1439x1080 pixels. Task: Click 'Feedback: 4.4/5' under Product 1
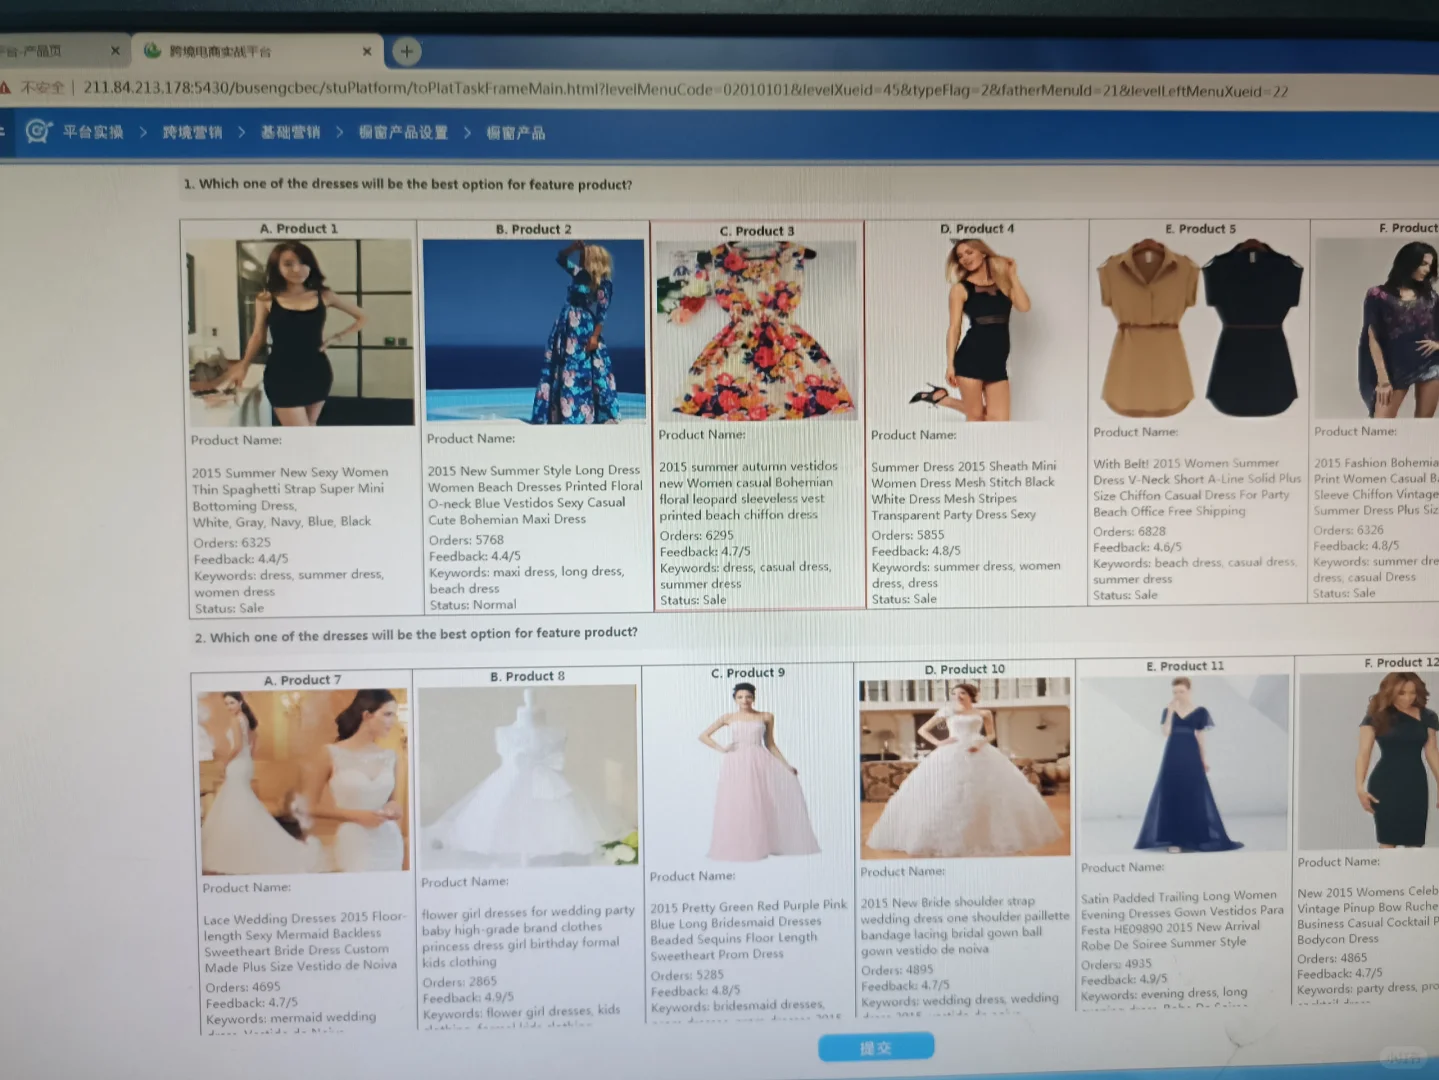241,559
